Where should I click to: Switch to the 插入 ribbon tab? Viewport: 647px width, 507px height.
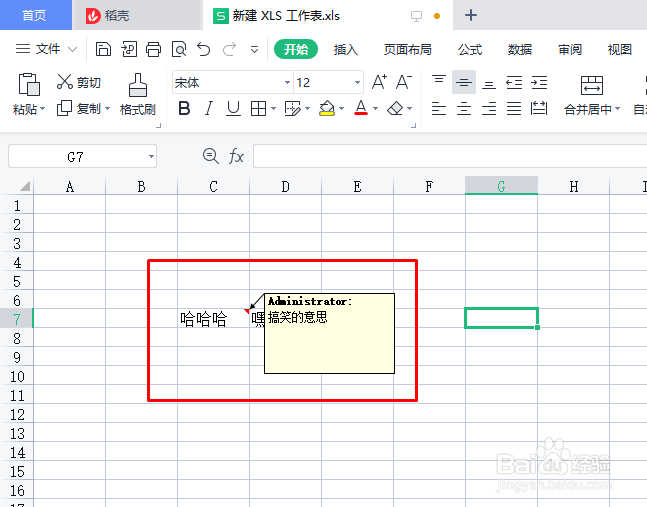[346, 50]
